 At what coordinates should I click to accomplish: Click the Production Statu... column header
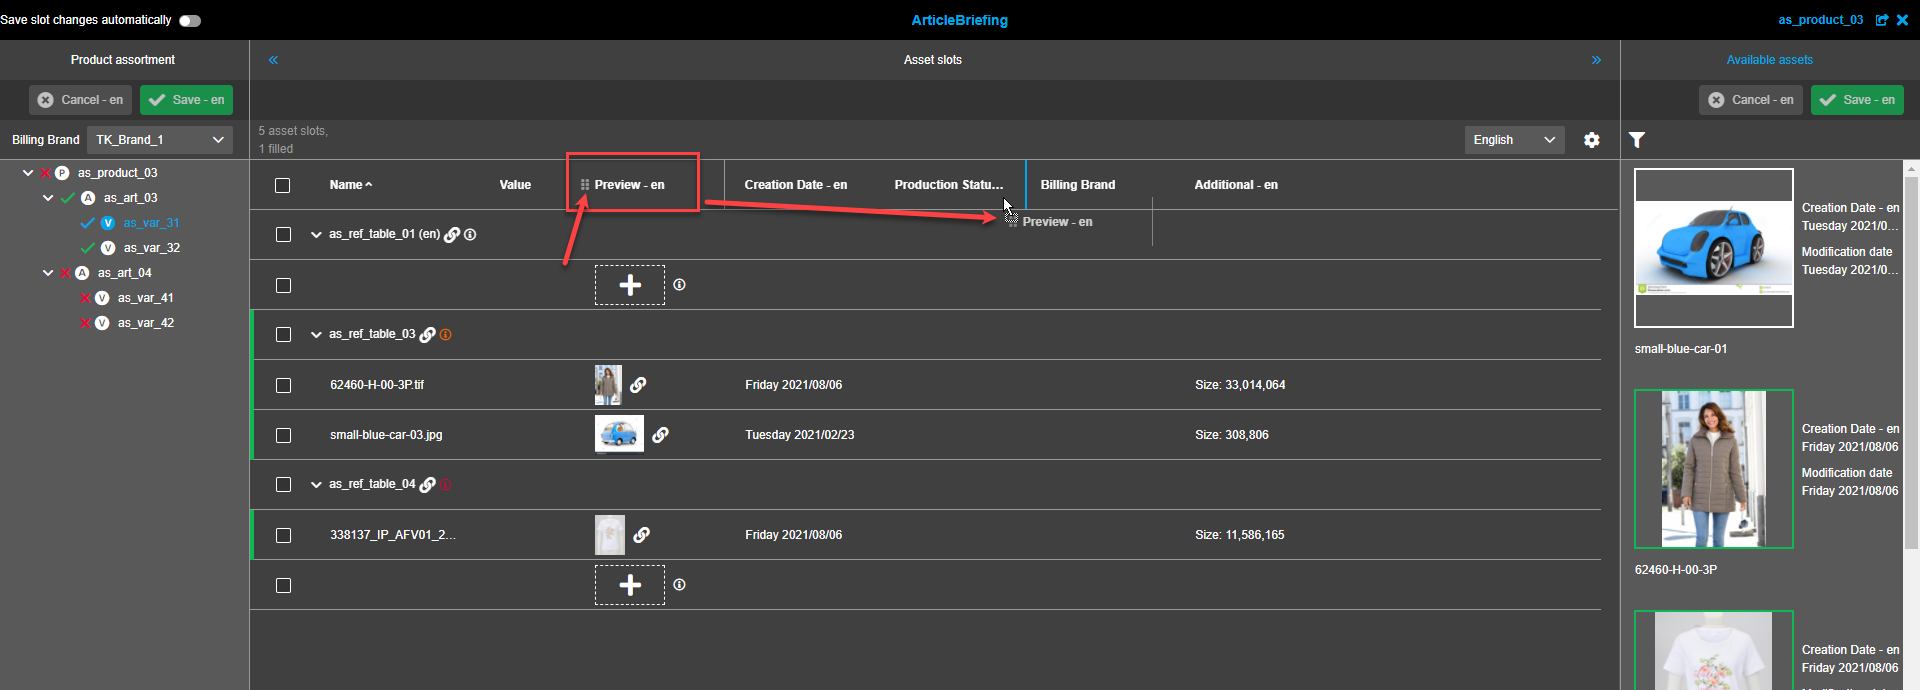pos(948,185)
